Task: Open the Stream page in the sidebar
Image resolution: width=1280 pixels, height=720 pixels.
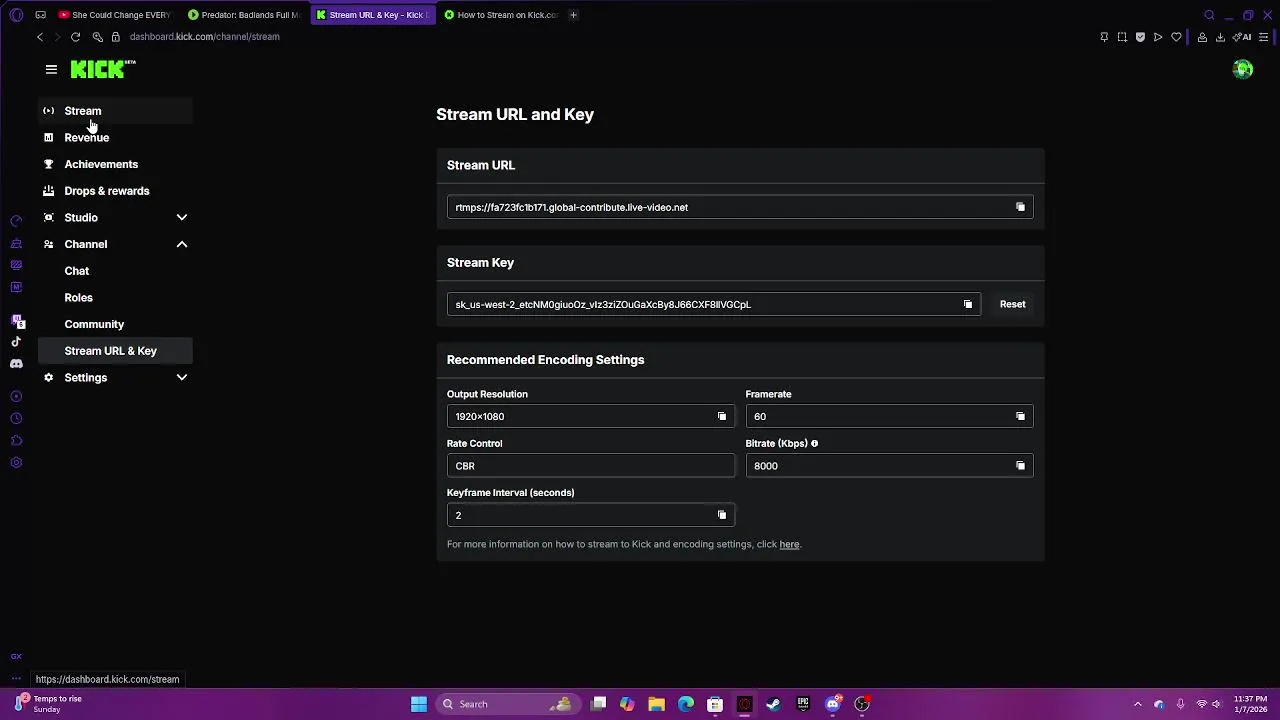Action: point(115,111)
